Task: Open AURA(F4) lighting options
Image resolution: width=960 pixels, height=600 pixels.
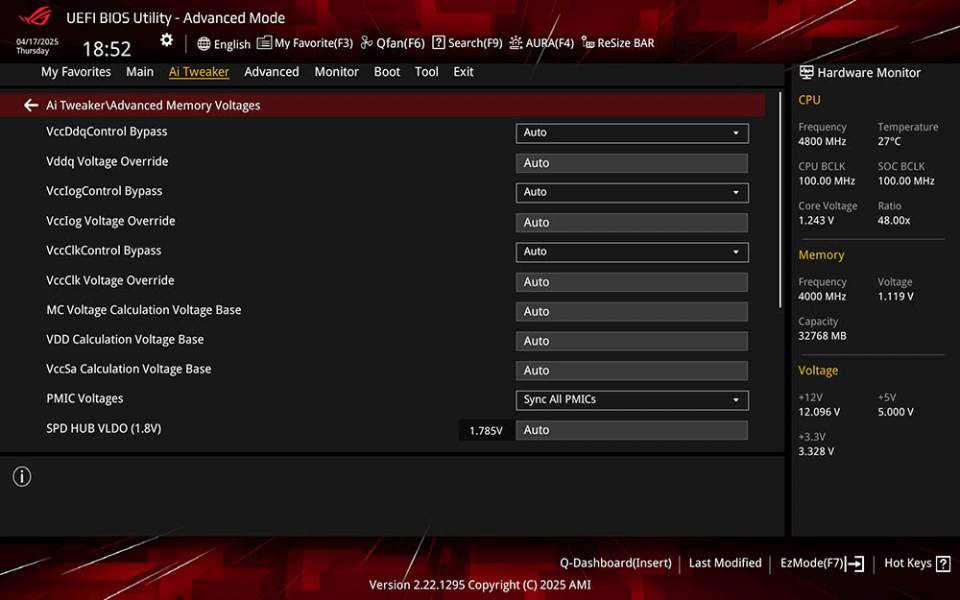Action: pos(542,43)
